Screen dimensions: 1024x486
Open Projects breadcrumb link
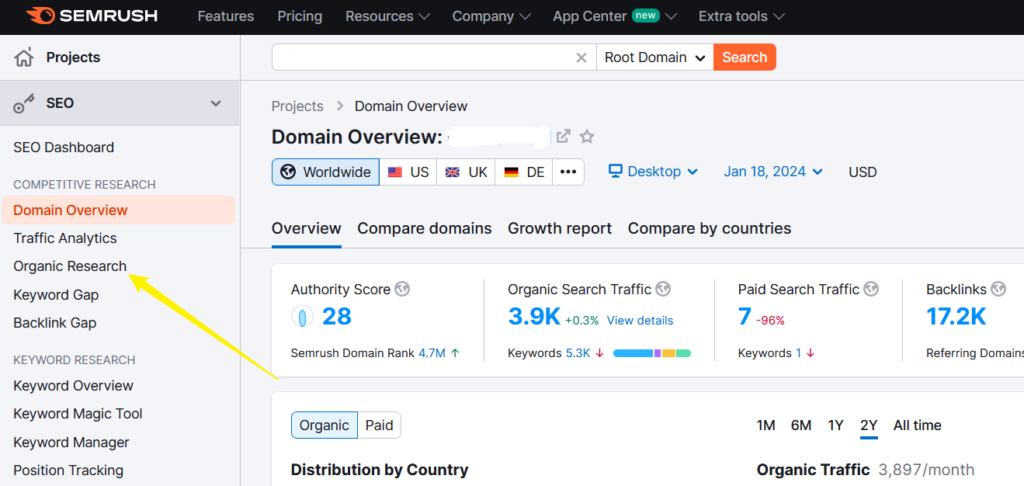click(x=297, y=106)
